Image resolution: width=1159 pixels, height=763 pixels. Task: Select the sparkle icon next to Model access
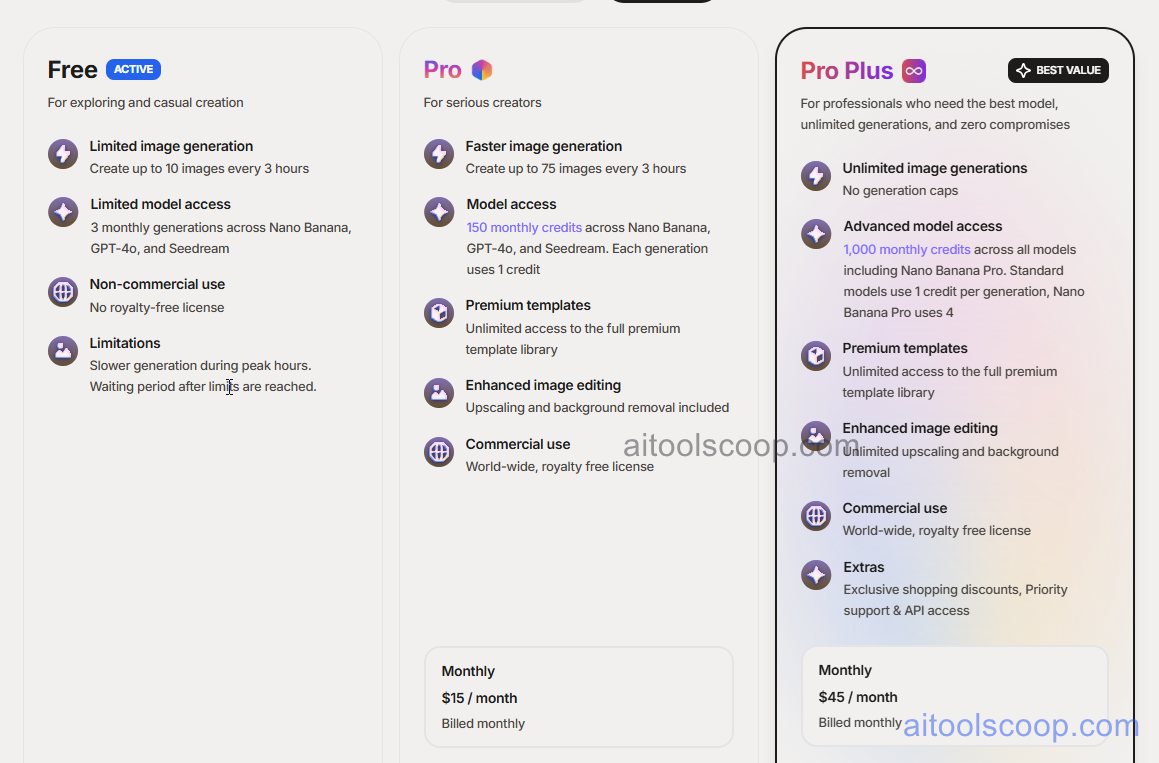click(x=439, y=212)
